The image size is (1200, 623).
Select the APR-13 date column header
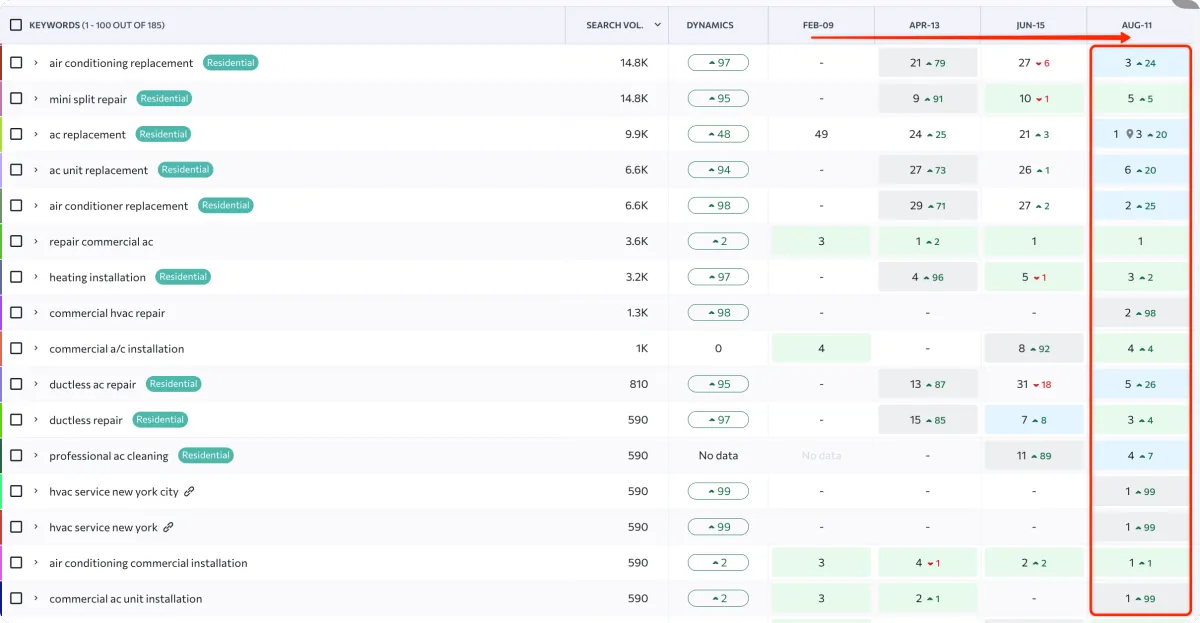click(x=927, y=25)
